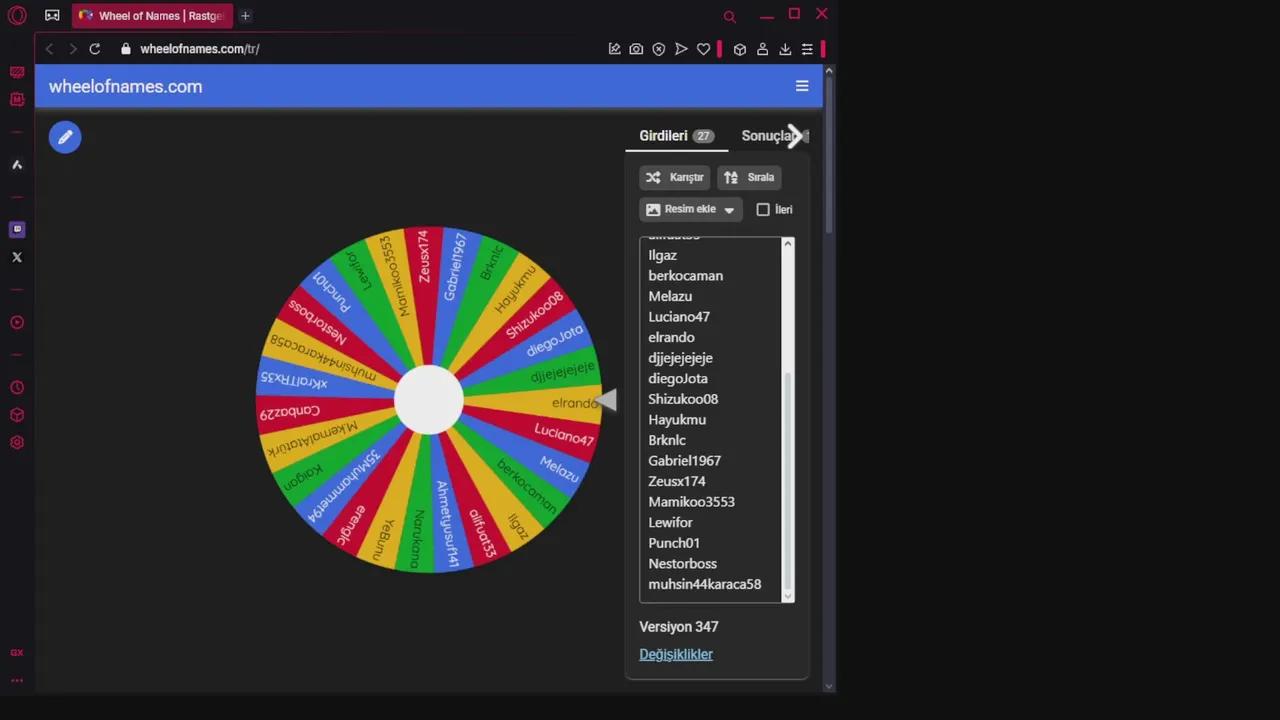Select the Wheel of Names browser tab
Image resolution: width=1280 pixels, height=720 pixels.
(152, 16)
